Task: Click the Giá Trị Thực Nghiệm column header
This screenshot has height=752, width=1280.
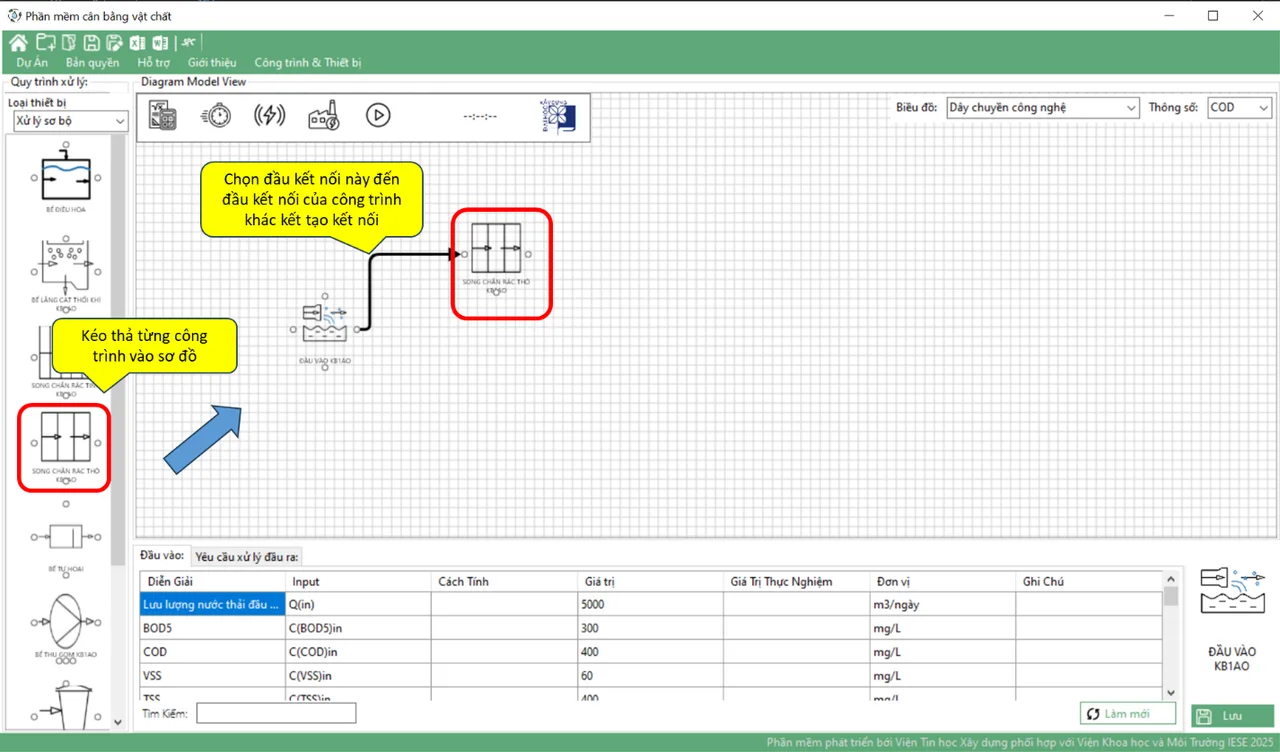Action: (x=796, y=581)
